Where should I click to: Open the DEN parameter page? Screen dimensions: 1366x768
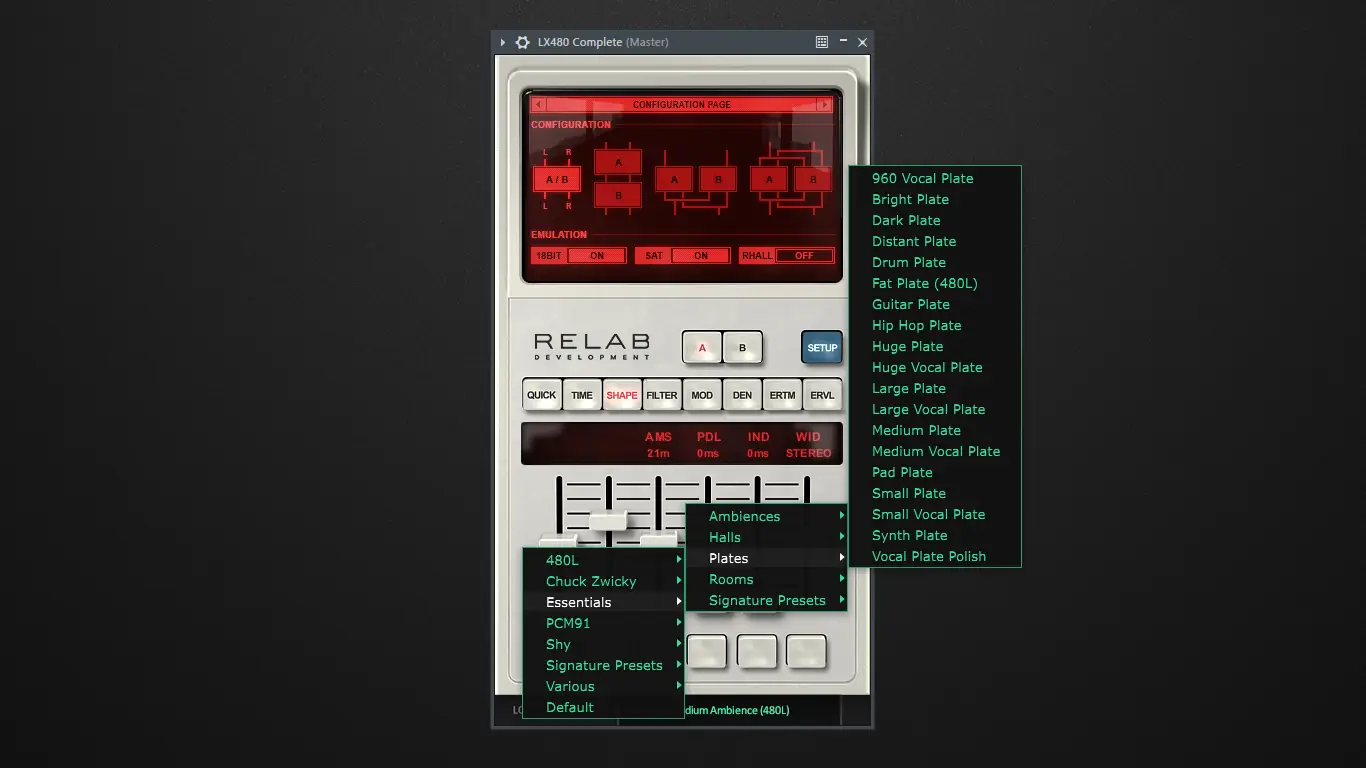(742, 395)
